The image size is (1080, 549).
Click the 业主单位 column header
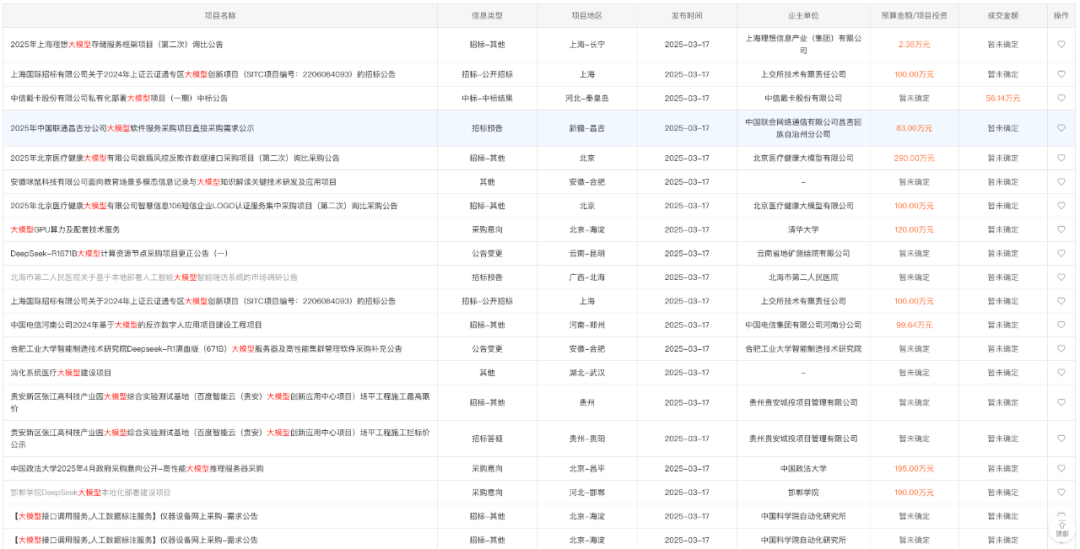pos(803,15)
